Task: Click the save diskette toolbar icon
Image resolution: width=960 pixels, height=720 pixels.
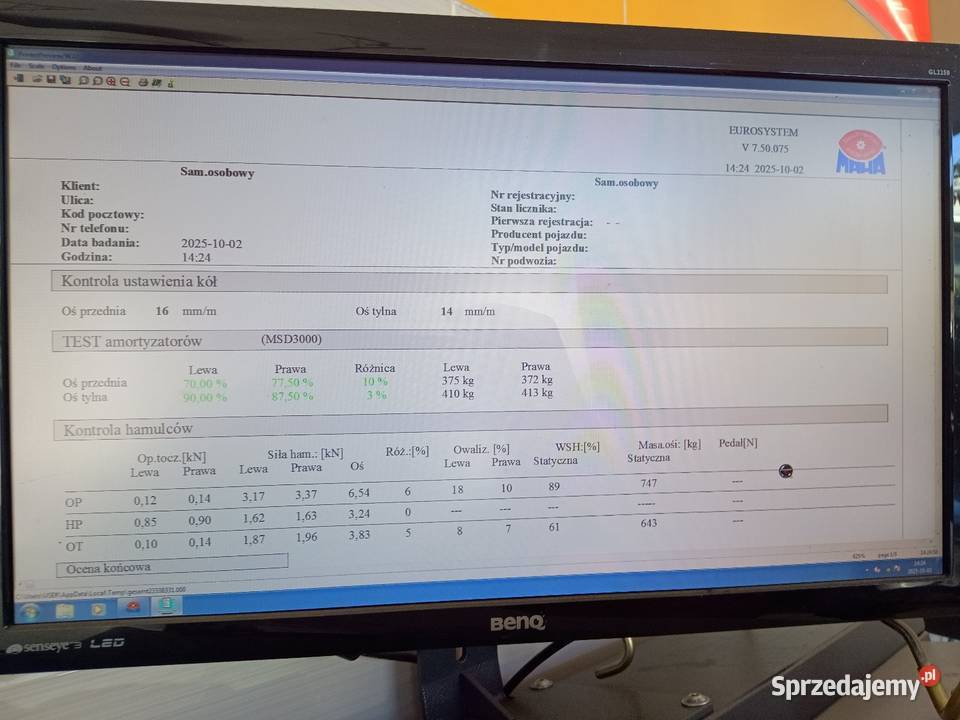Action: [x=50, y=79]
